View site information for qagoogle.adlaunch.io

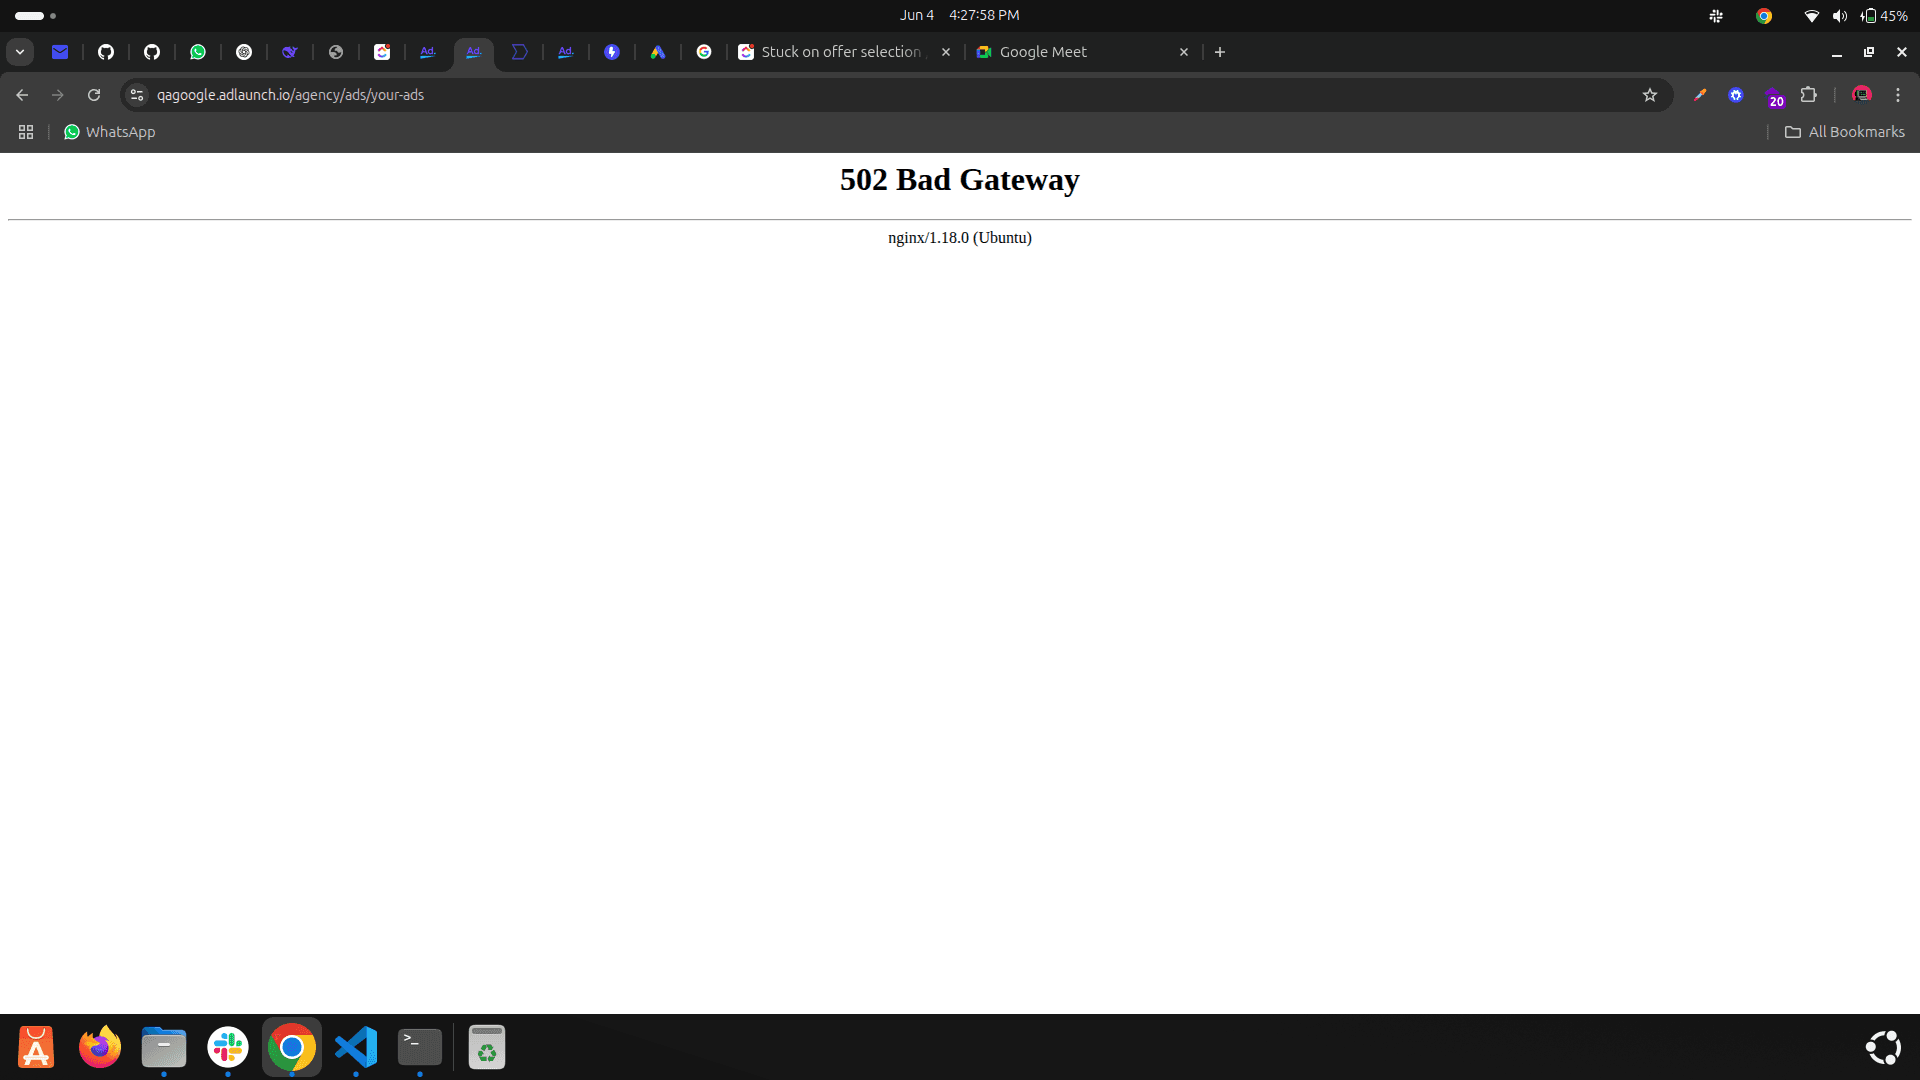pos(137,95)
